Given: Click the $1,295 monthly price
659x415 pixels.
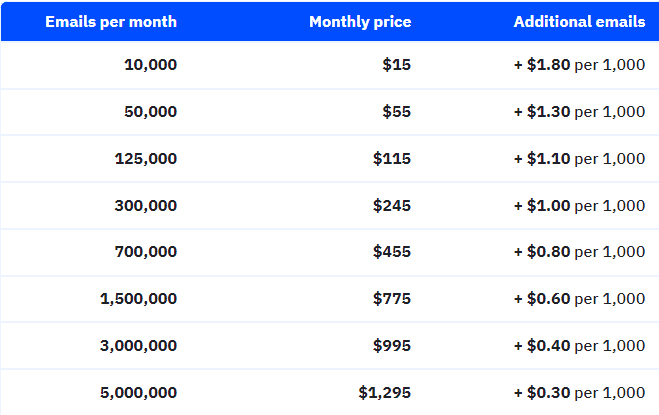Looking at the screenshot, I should [x=385, y=392].
